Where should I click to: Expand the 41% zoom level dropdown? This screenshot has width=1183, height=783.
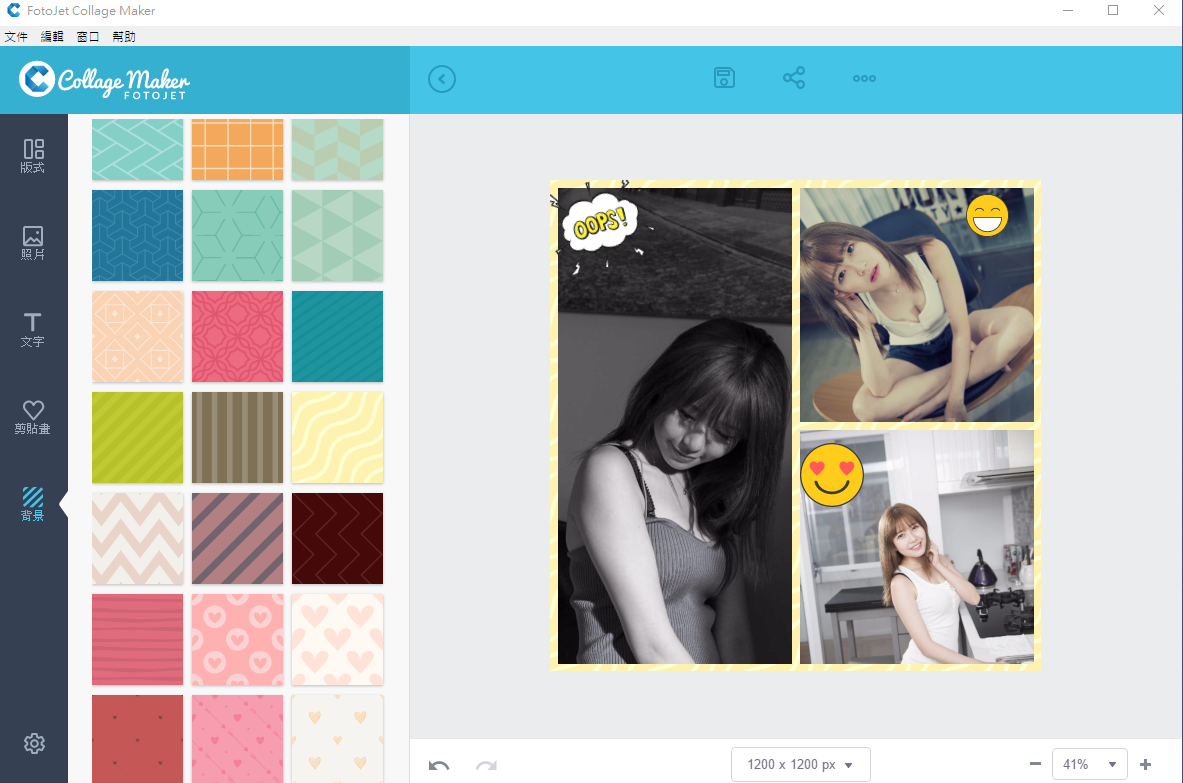click(1089, 764)
